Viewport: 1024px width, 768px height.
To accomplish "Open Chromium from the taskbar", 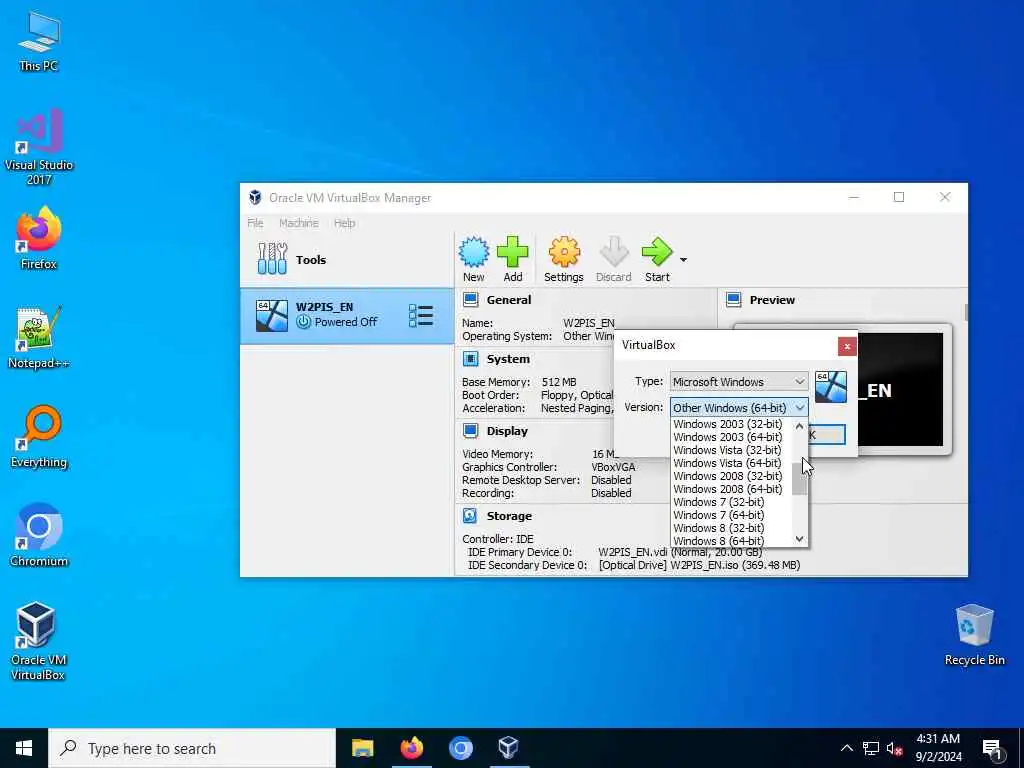I will click(x=460, y=748).
